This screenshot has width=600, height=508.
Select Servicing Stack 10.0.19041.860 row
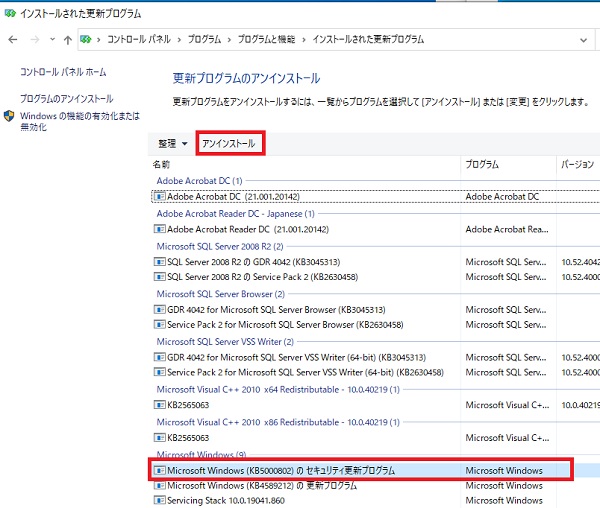point(376,500)
